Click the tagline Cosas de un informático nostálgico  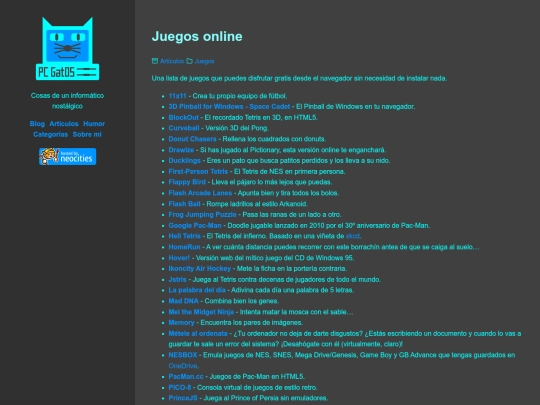68,101
